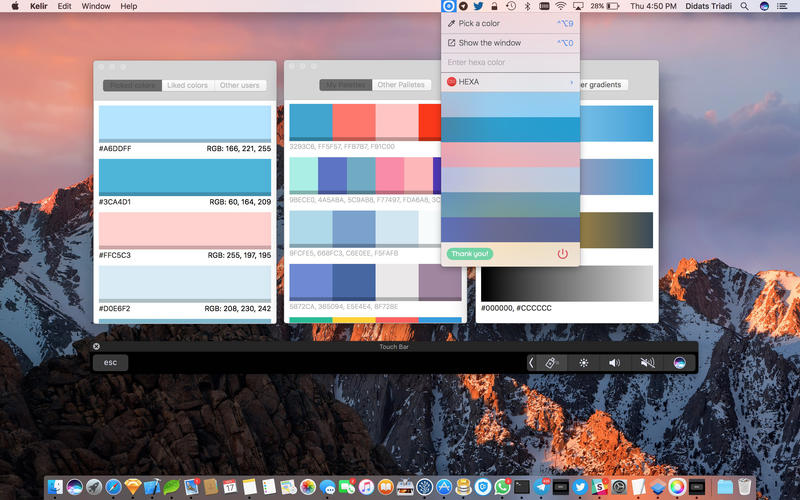Open the Other Palletes tab
800x500 pixels.
click(x=401, y=85)
